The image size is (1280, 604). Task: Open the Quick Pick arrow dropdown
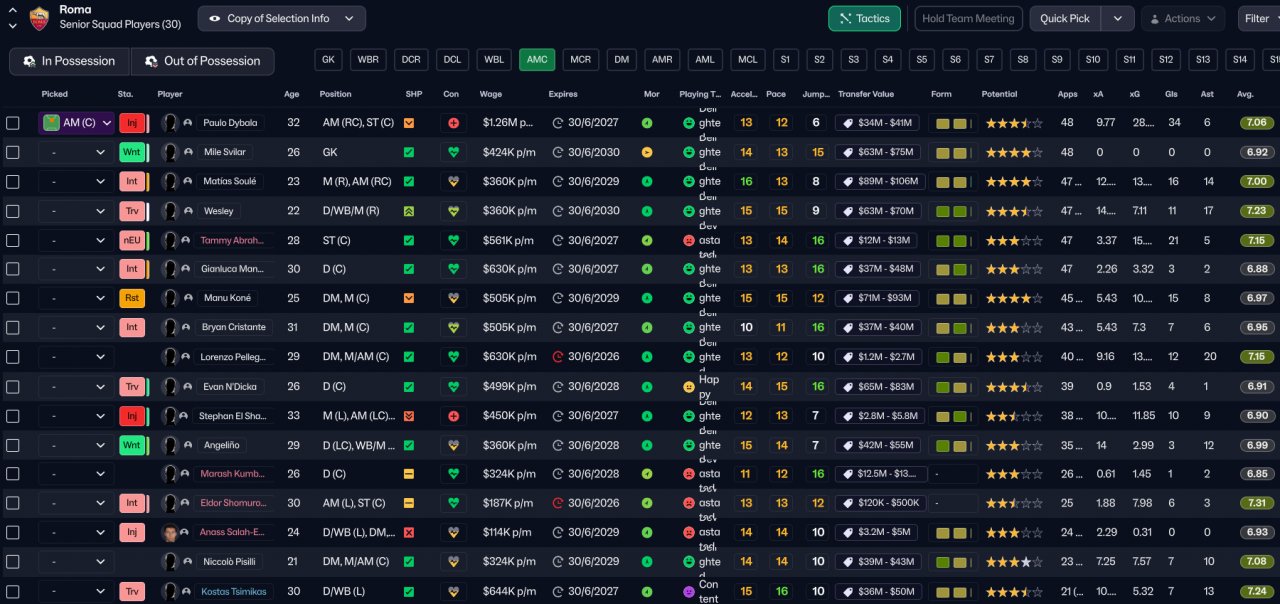1118,18
